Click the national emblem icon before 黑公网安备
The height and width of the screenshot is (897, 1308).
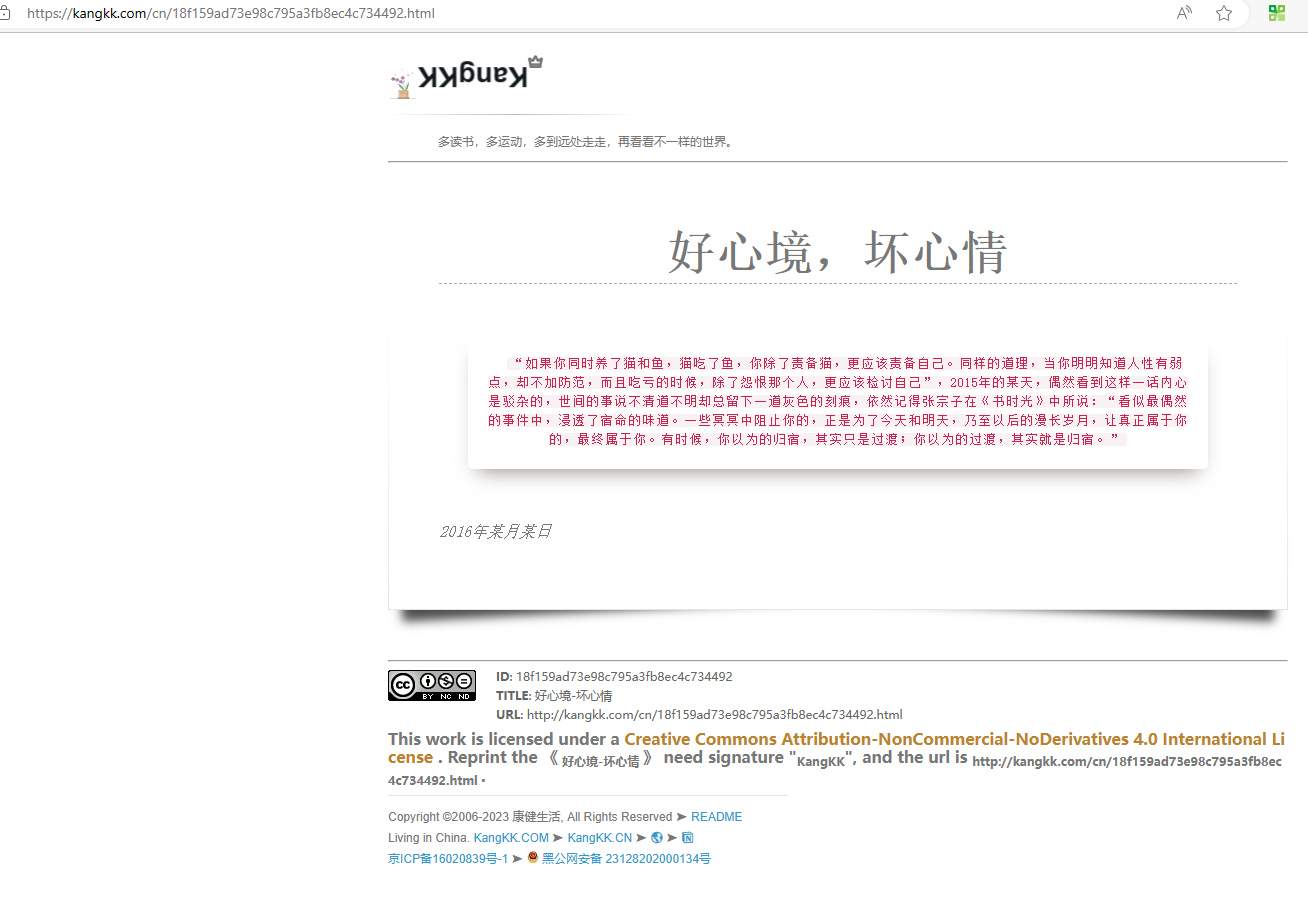click(x=532, y=857)
